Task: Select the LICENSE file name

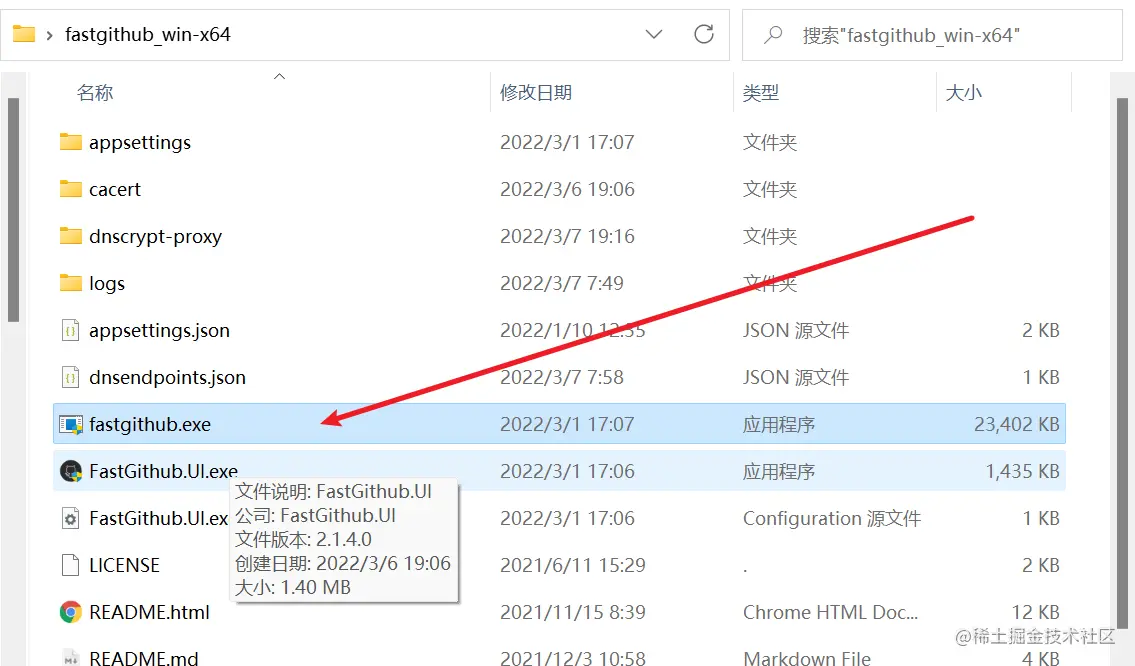Action: (x=124, y=565)
